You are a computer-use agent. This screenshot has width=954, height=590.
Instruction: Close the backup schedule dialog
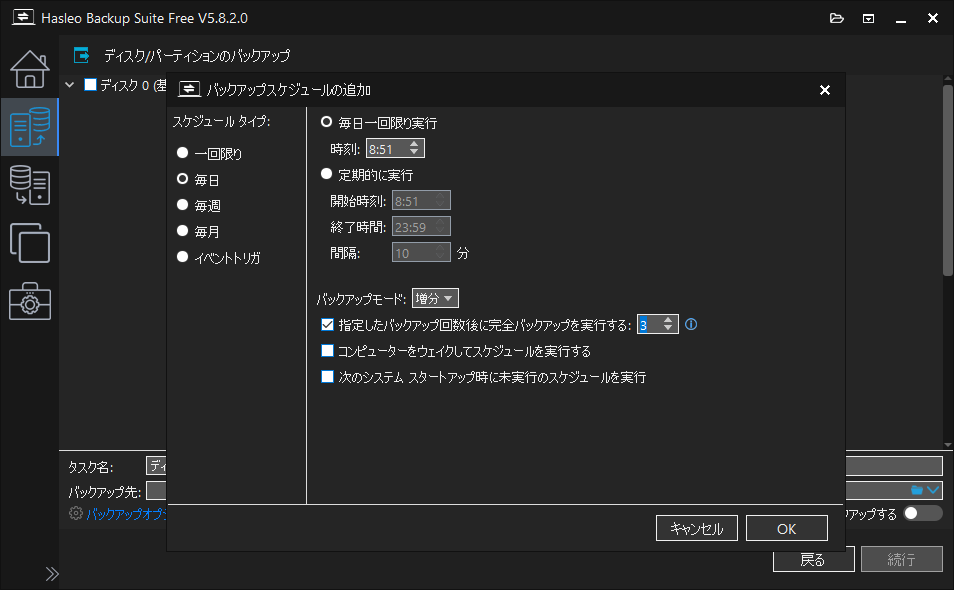click(x=824, y=90)
